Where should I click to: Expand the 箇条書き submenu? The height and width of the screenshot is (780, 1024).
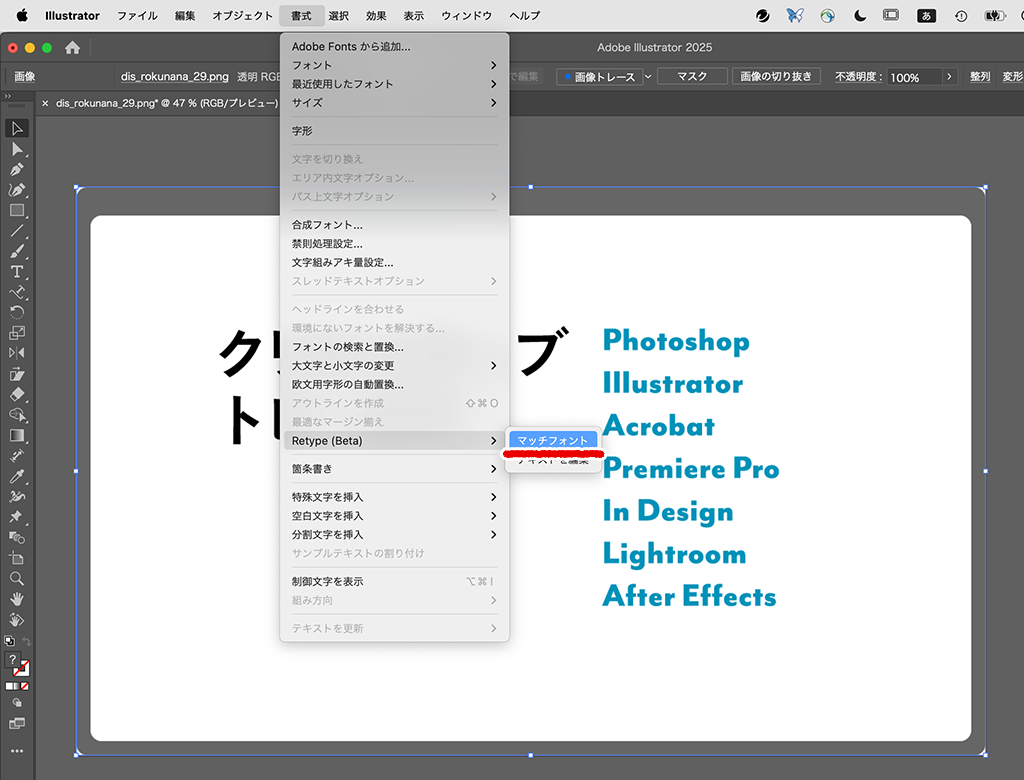(394, 469)
